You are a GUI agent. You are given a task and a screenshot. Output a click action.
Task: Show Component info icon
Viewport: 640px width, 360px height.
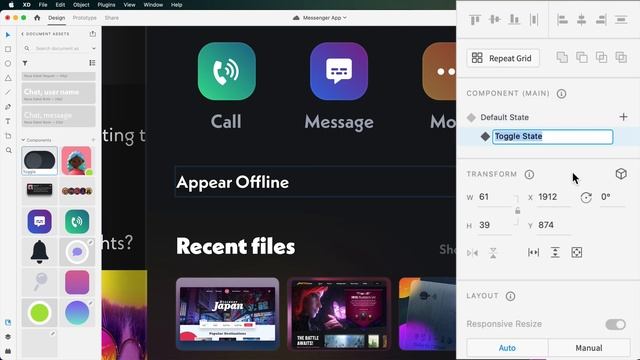[x=561, y=94]
